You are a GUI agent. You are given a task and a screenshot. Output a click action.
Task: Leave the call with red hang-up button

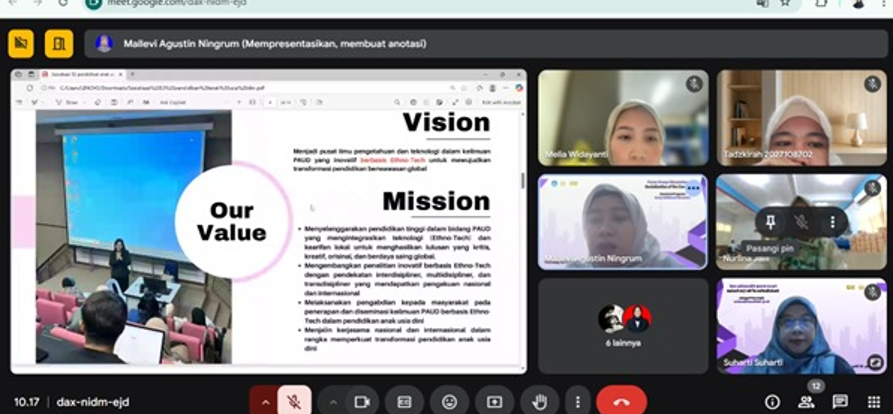point(621,401)
